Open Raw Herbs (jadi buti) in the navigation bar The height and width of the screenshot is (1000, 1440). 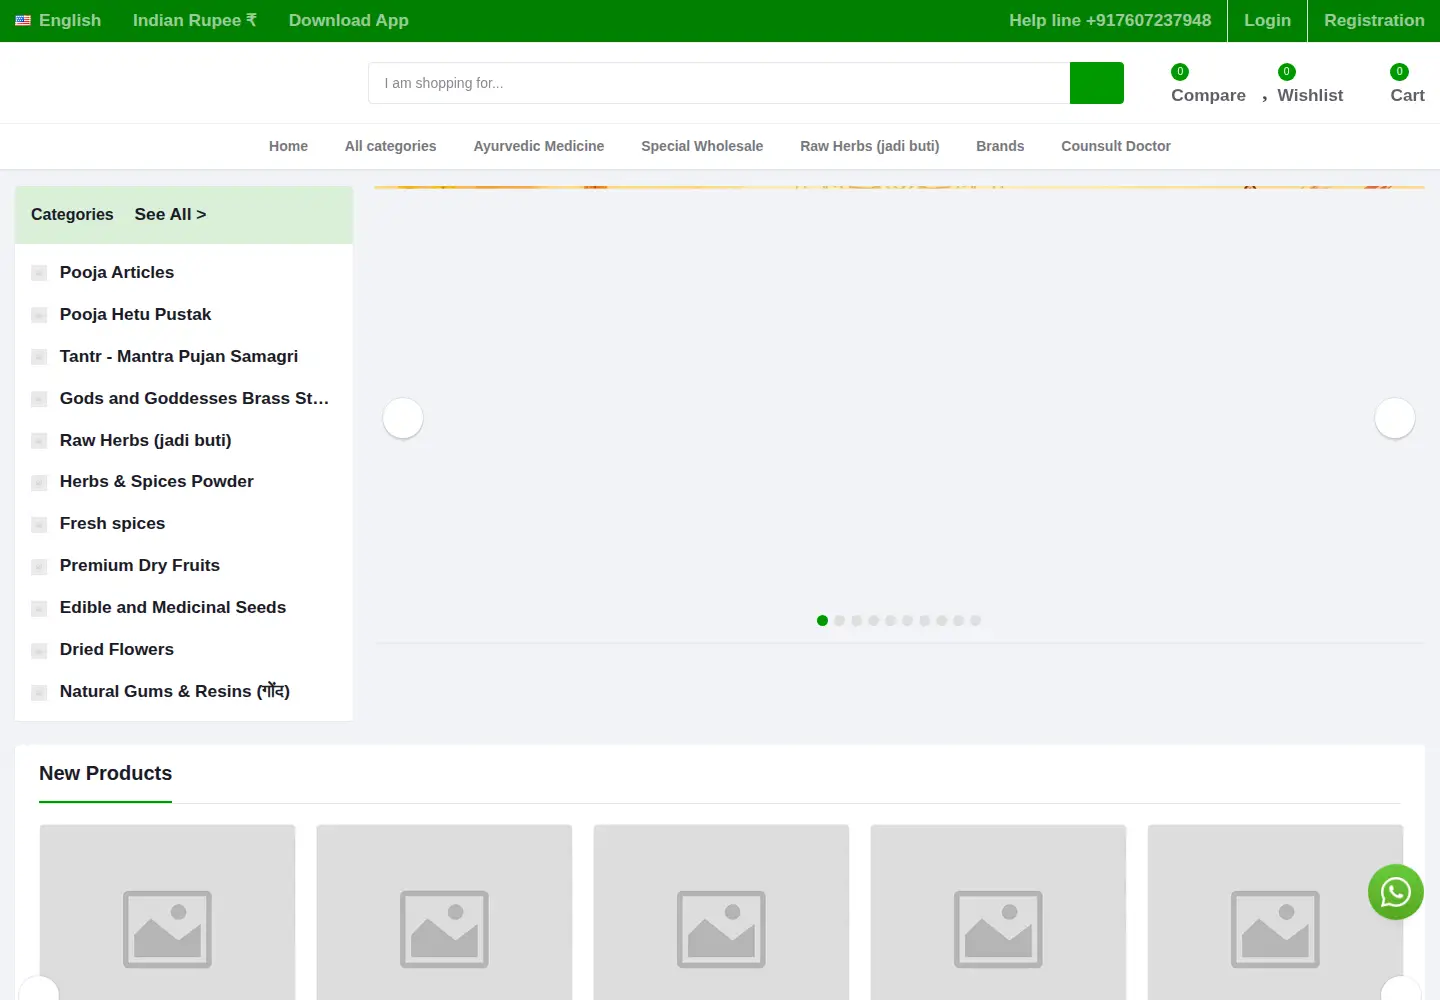(870, 146)
